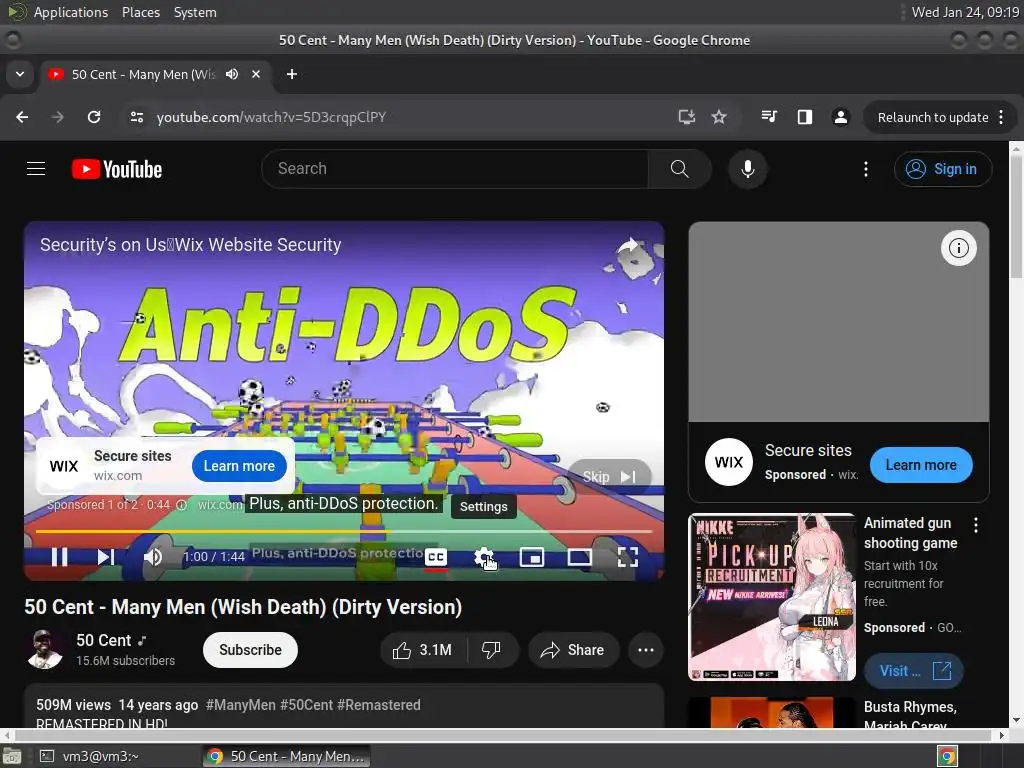The width and height of the screenshot is (1024, 768).
Task: Click Learn more on the in-video Wix overlay
Action: 239,466
